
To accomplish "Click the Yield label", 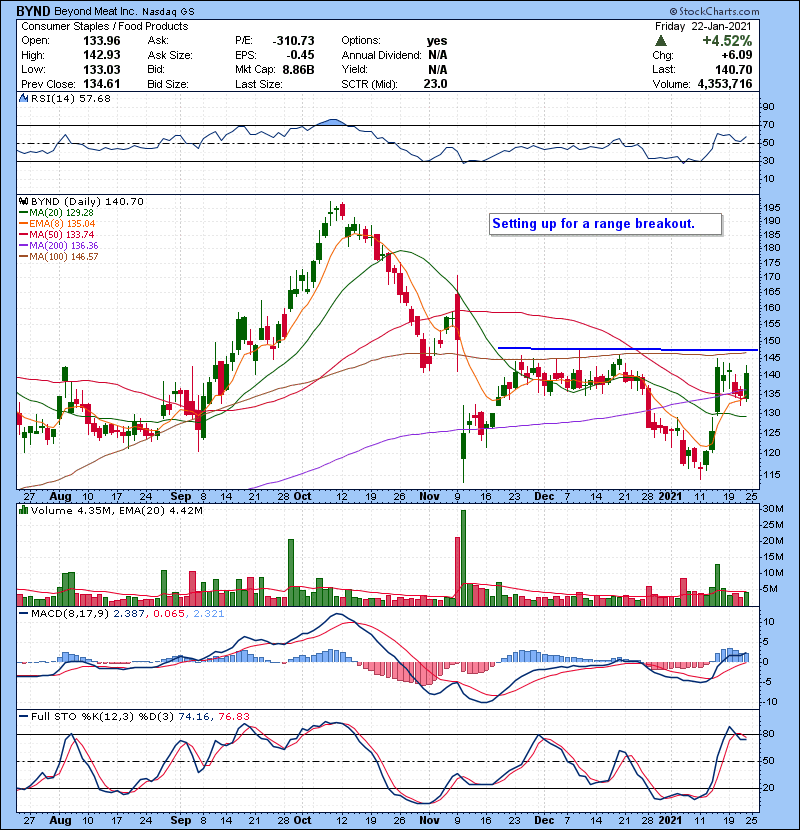I will [354, 69].
